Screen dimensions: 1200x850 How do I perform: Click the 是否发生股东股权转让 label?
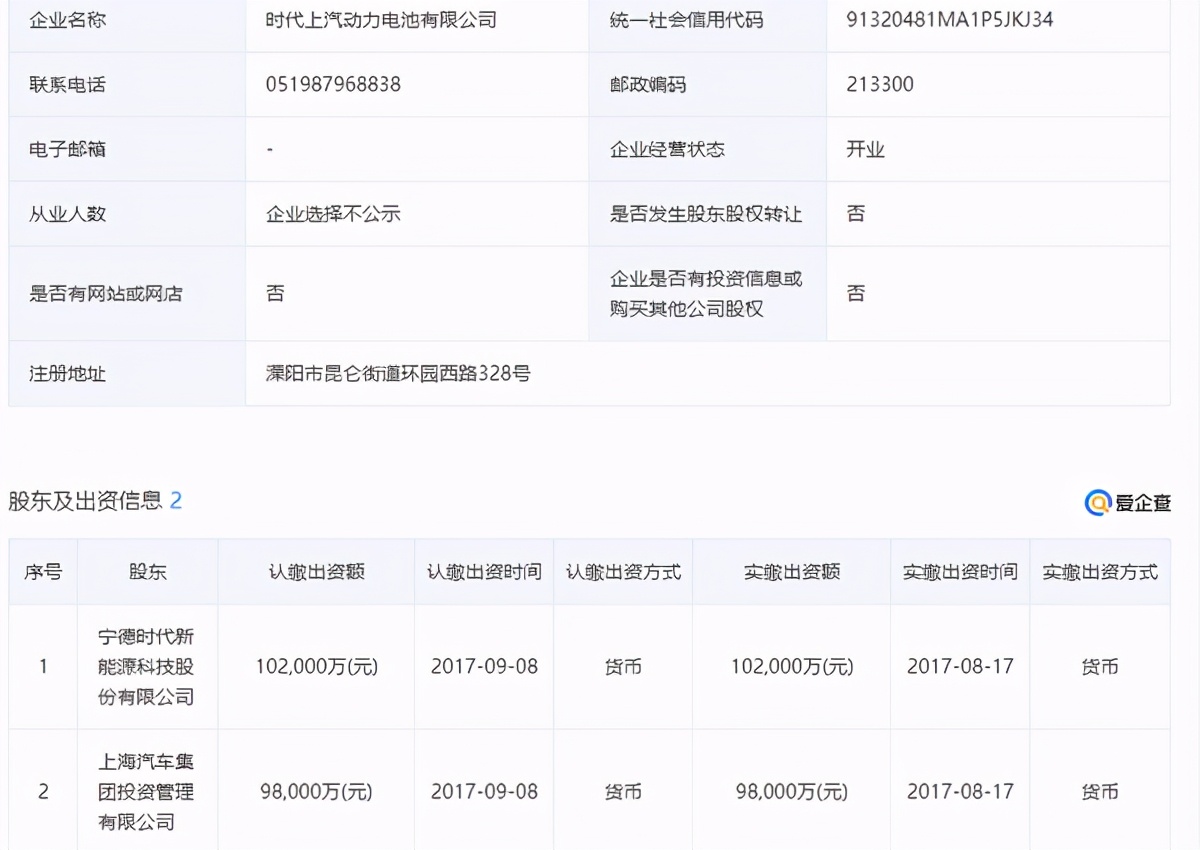706,214
